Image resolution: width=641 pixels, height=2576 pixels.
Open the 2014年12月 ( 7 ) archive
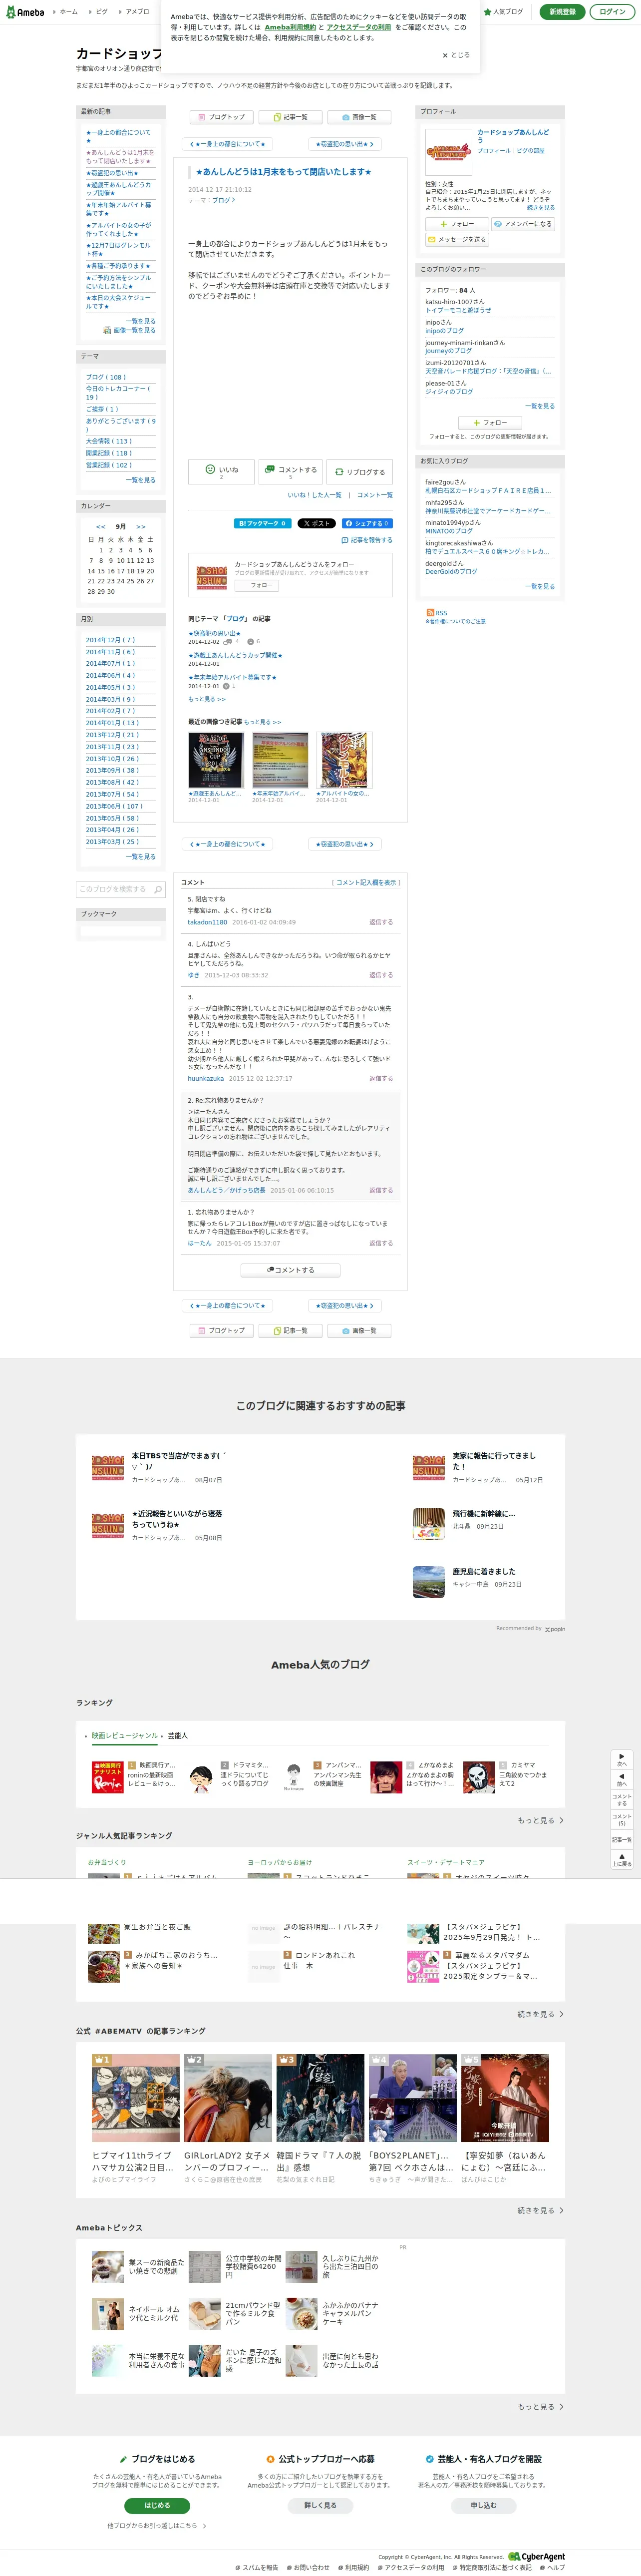110,640
